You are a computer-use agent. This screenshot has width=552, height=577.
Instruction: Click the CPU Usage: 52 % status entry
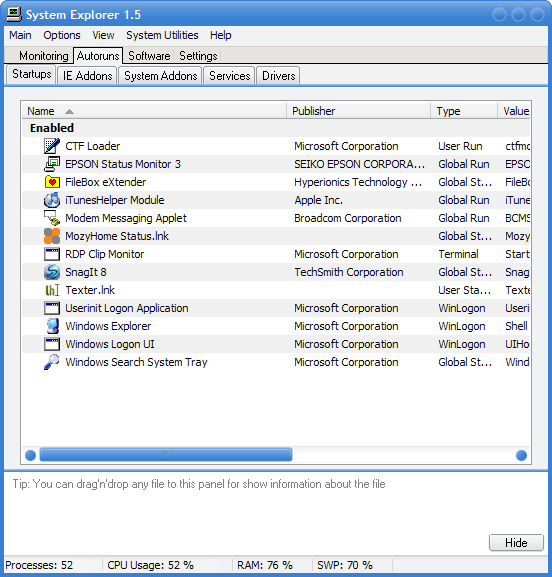click(x=150, y=565)
